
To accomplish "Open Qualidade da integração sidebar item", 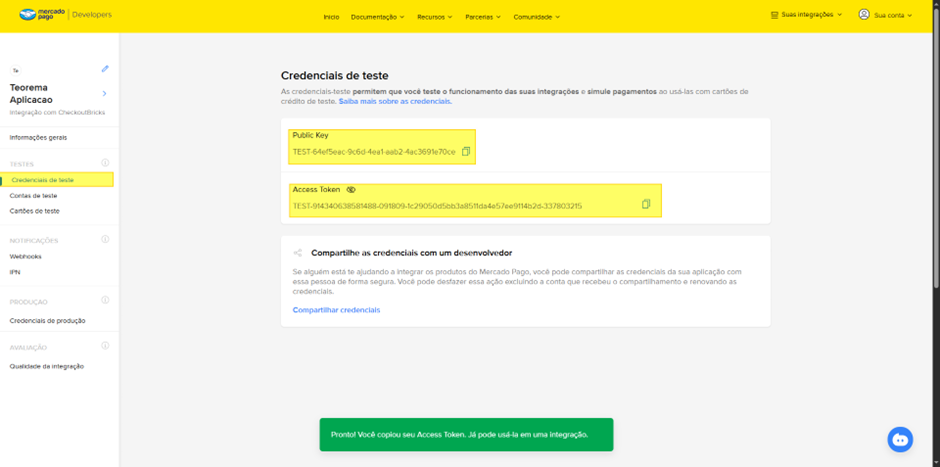I will point(47,366).
